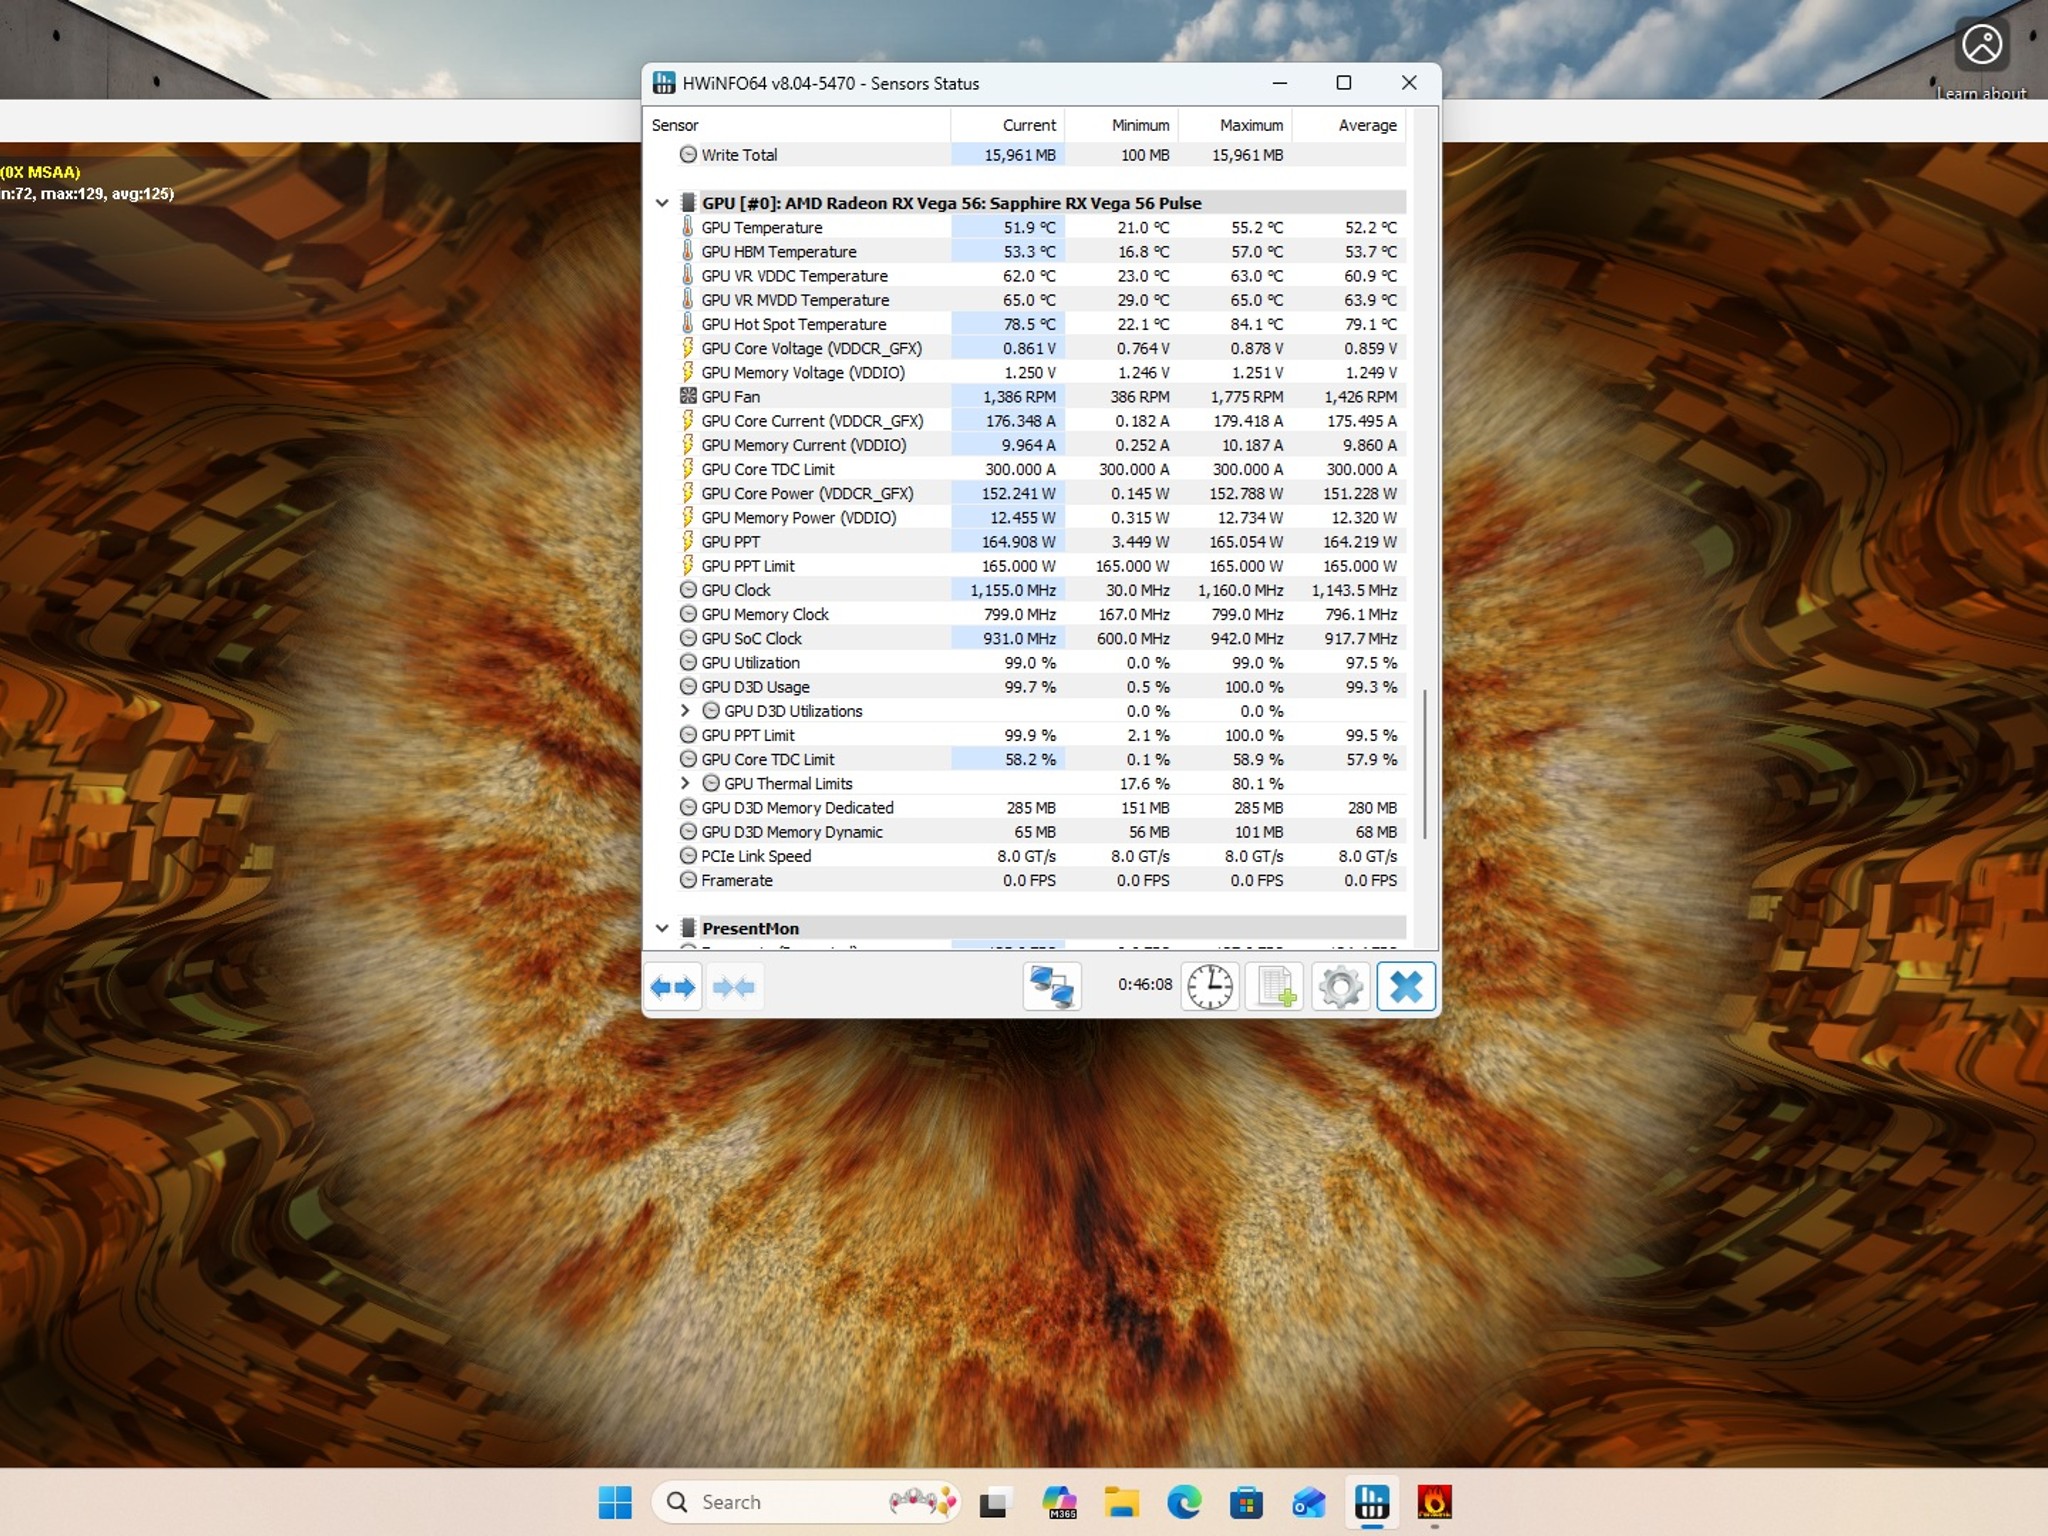Image resolution: width=2048 pixels, height=1536 pixels.
Task: Close sensors with the blue X button
Action: (x=1405, y=986)
